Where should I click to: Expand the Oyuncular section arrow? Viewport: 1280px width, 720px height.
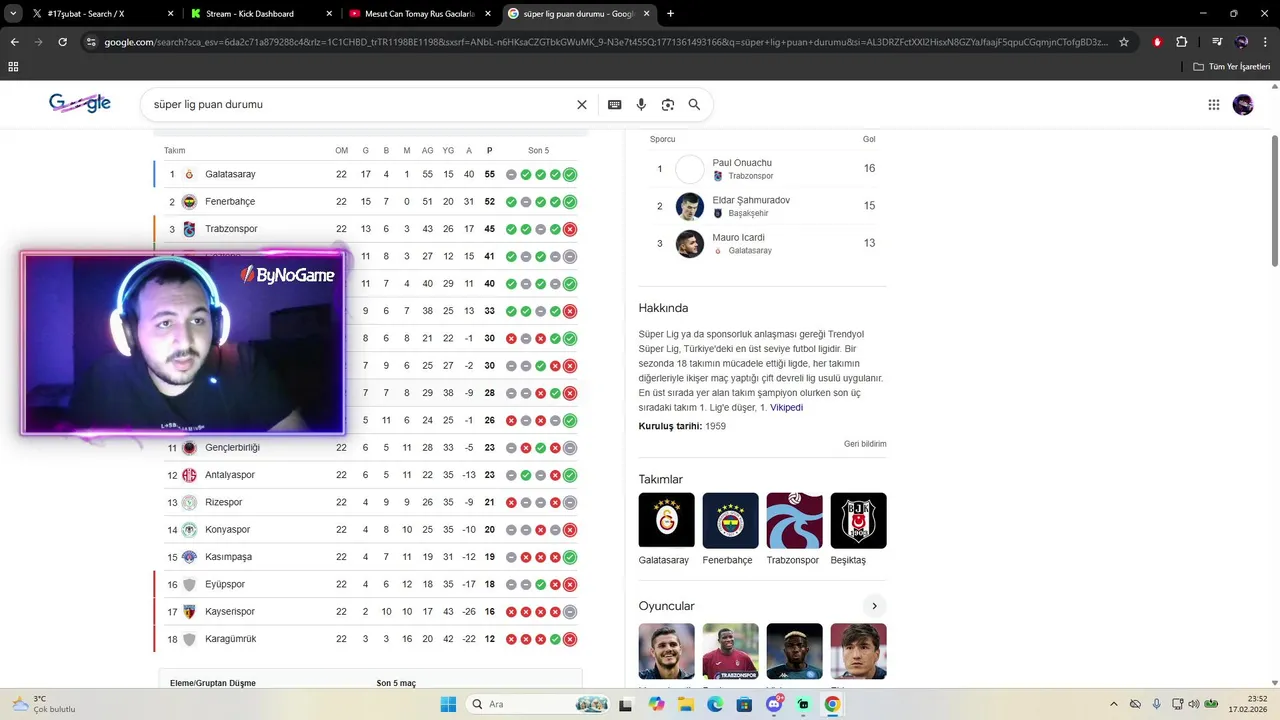[874, 606]
